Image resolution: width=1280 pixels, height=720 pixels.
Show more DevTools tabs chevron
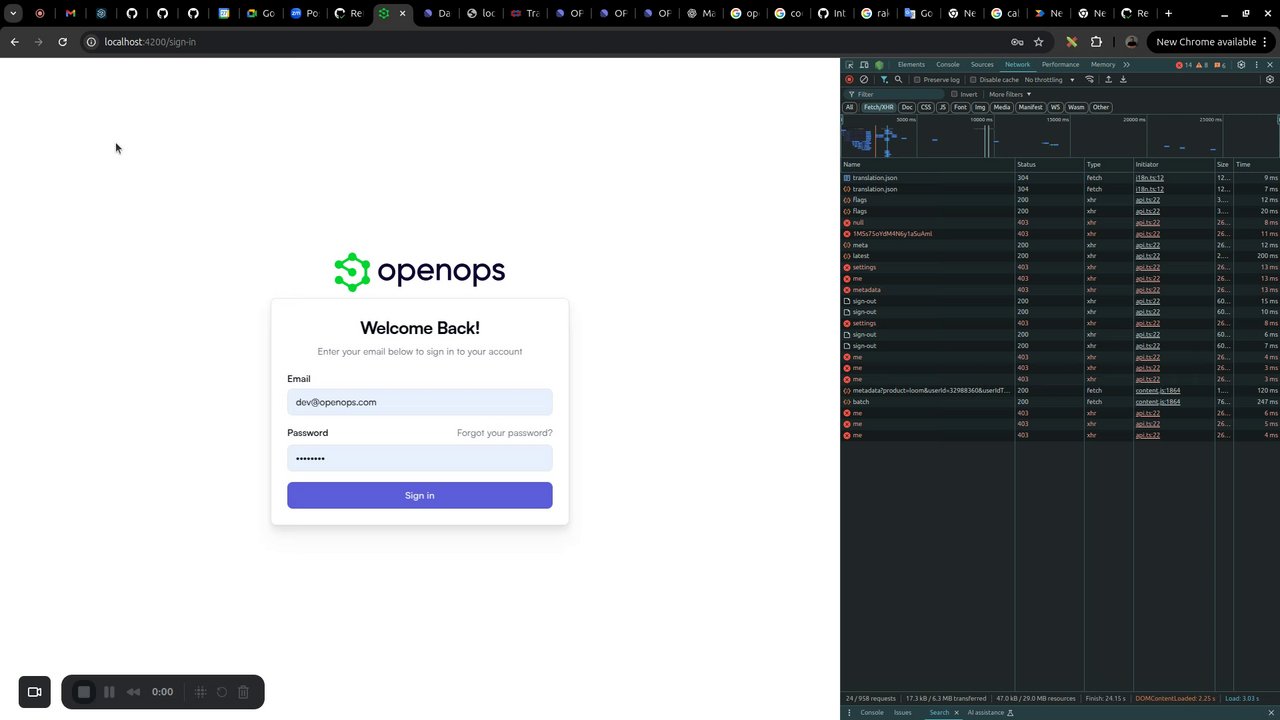click(1126, 64)
